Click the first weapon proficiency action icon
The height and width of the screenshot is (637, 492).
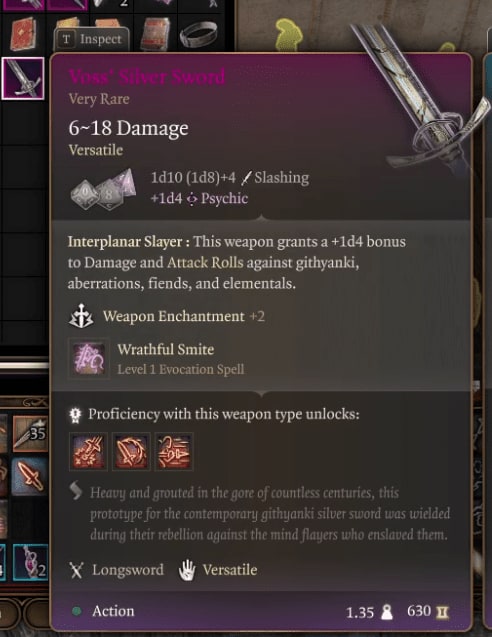point(89,451)
